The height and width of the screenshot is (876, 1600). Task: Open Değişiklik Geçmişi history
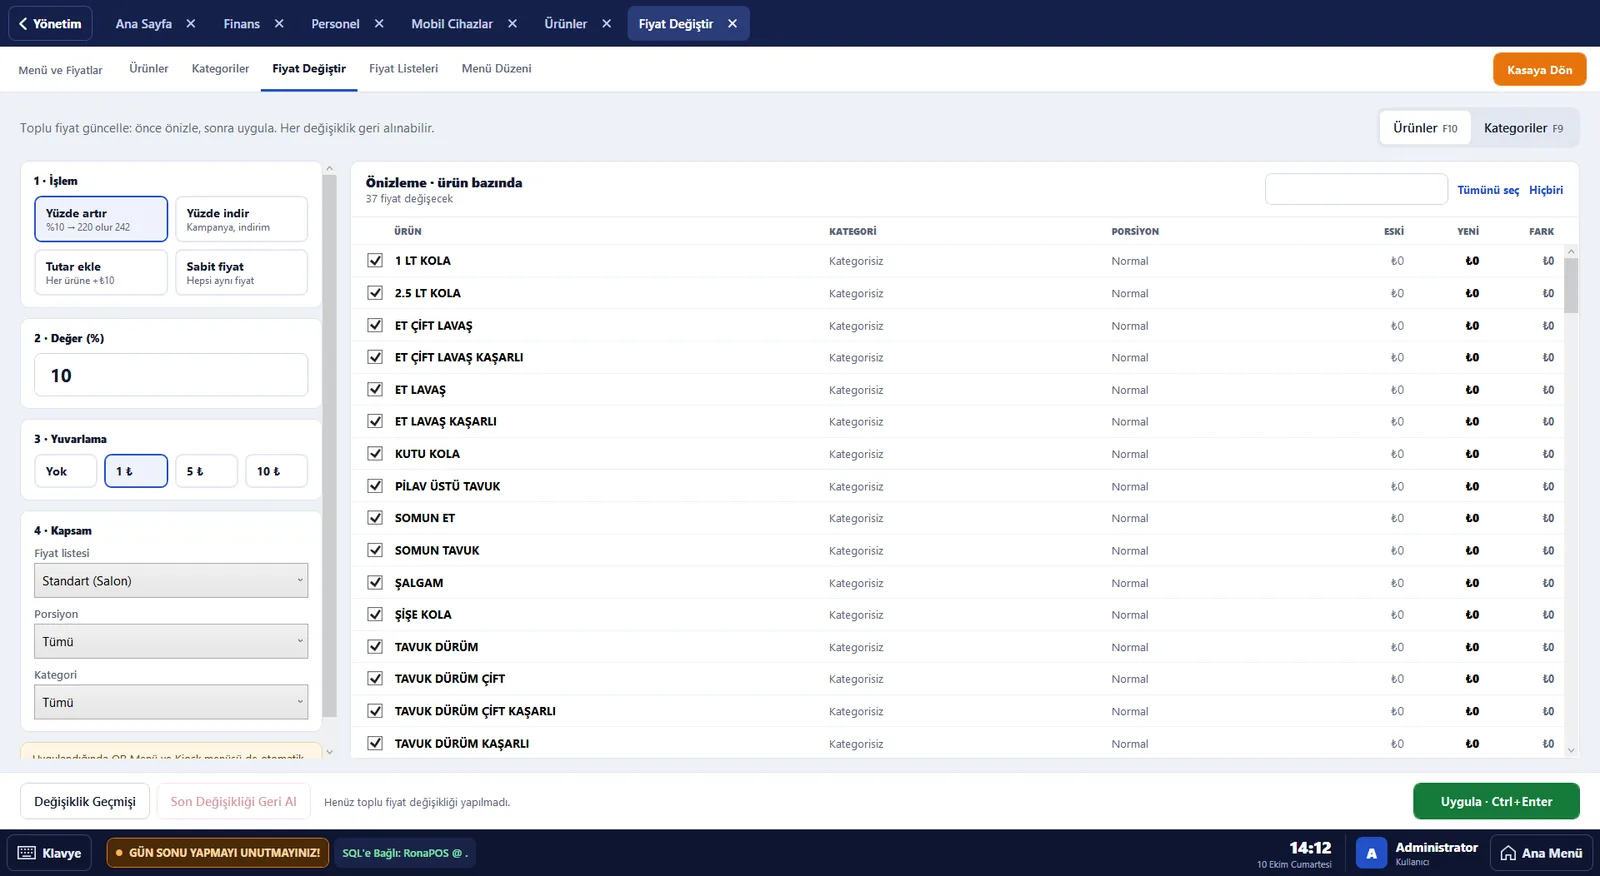pos(85,802)
